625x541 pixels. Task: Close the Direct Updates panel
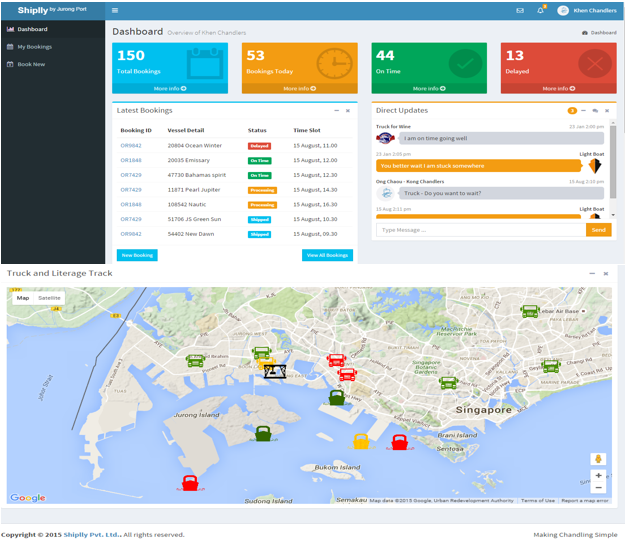[x=607, y=111]
